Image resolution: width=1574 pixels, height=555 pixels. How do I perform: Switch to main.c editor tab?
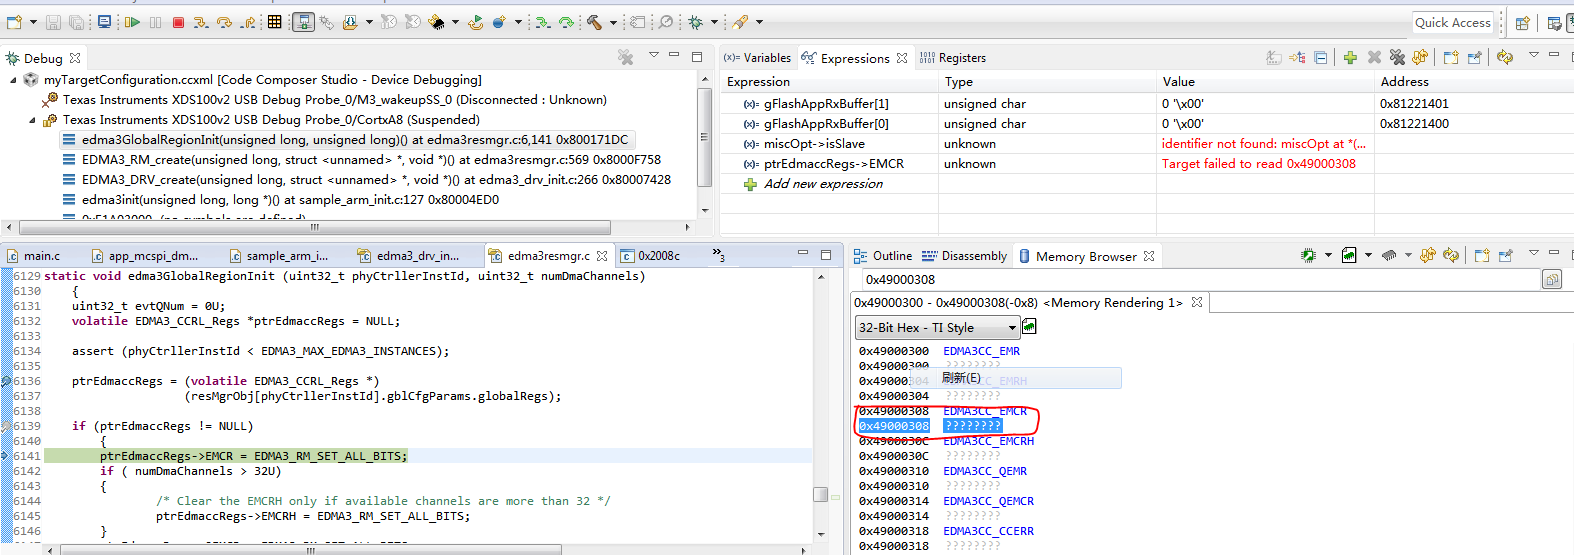(33, 256)
